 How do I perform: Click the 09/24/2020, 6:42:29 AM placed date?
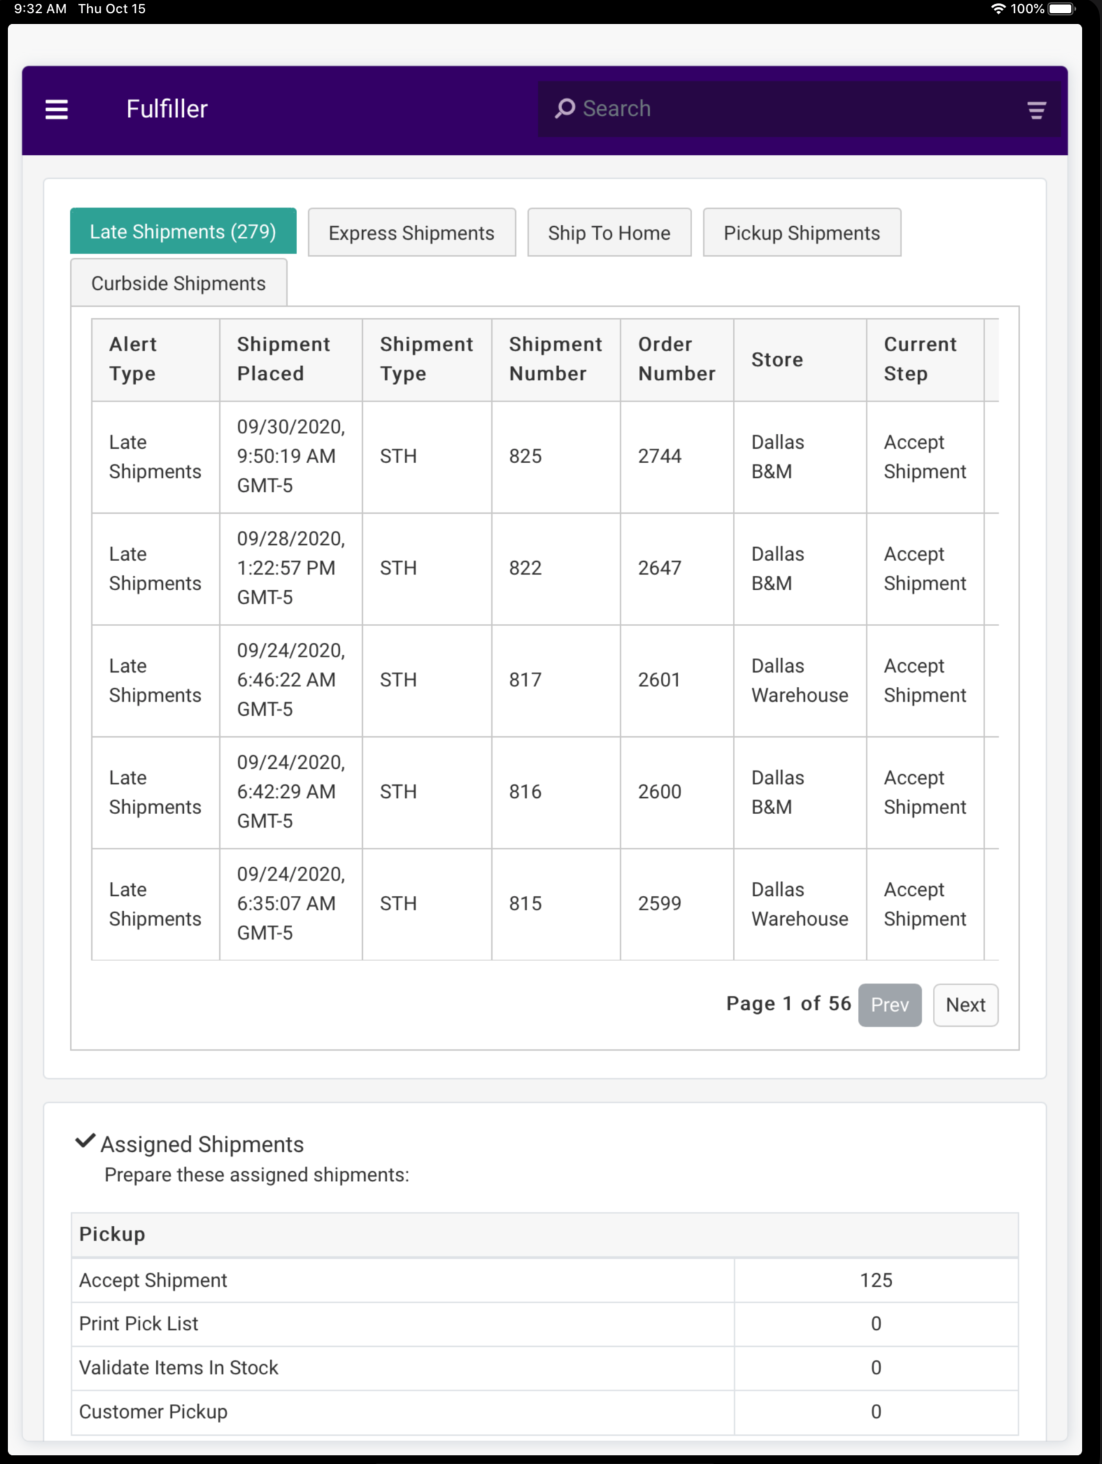coord(291,792)
